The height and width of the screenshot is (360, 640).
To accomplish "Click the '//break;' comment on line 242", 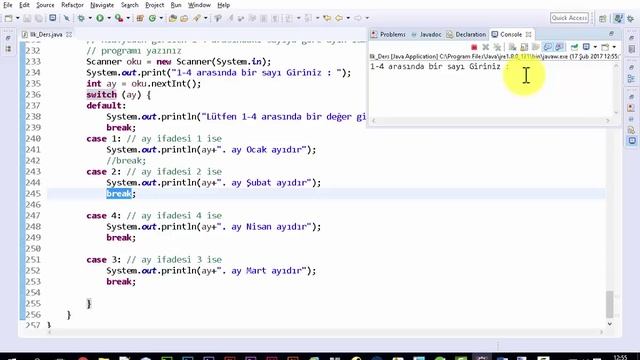I will coord(126,160).
